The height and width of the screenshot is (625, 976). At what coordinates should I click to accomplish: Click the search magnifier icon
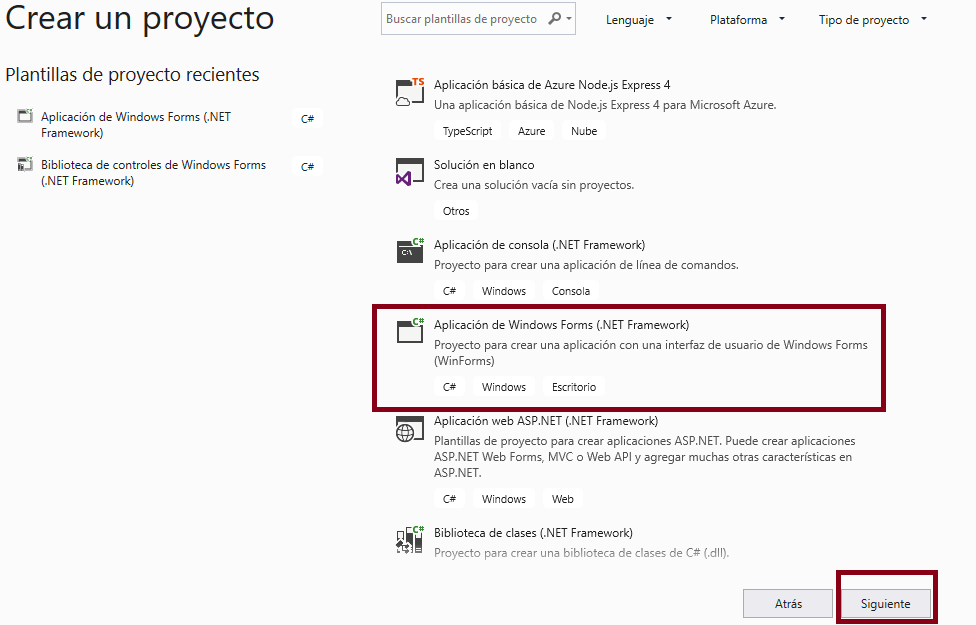(554, 19)
